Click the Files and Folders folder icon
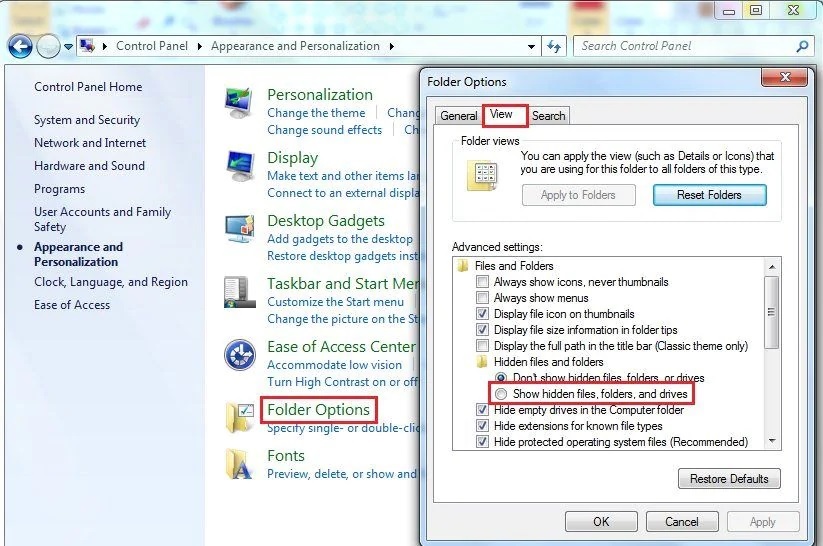The height and width of the screenshot is (546, 823). (462, 266)
